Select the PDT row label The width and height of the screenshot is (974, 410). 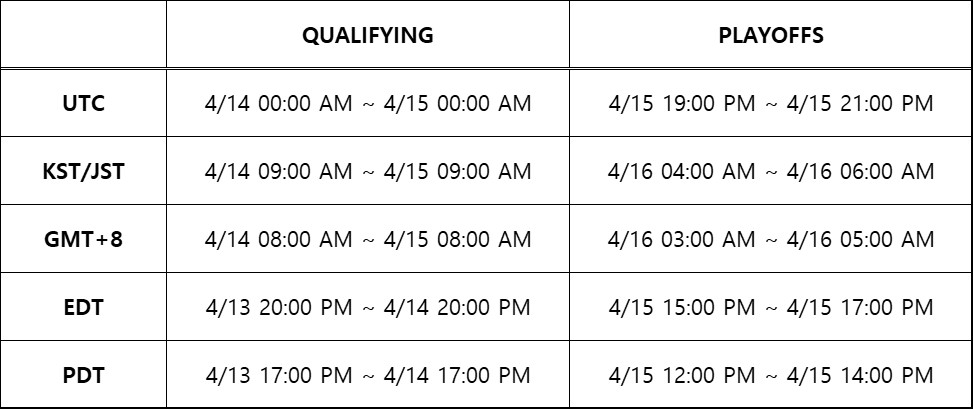click(83, 375)
